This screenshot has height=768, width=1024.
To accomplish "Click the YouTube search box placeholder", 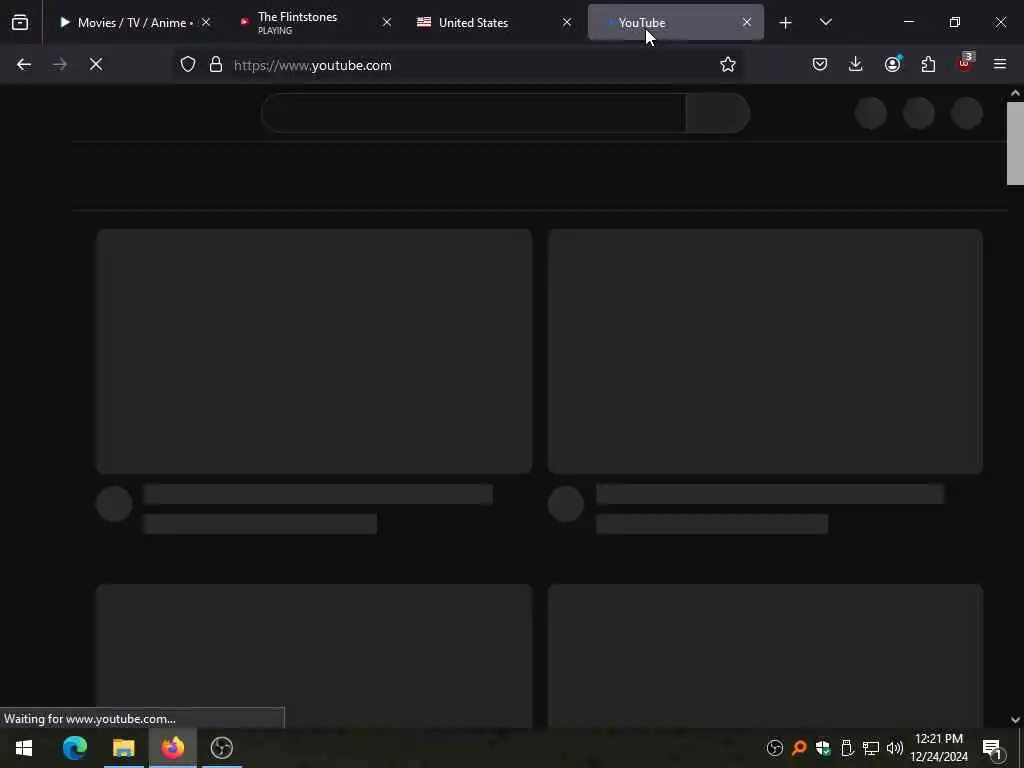I will coord(473,113).
